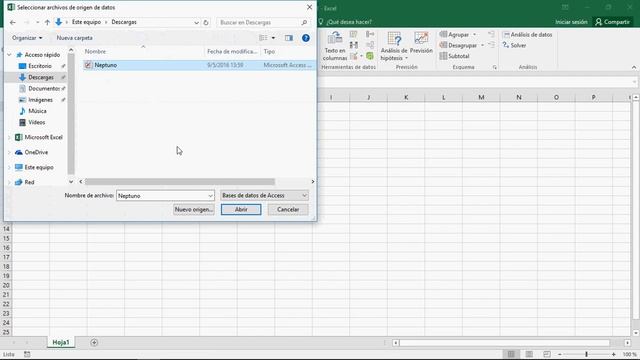Click Consolidar icon in data tools
The width and height of the screenshot is (640, 360).
370,34
